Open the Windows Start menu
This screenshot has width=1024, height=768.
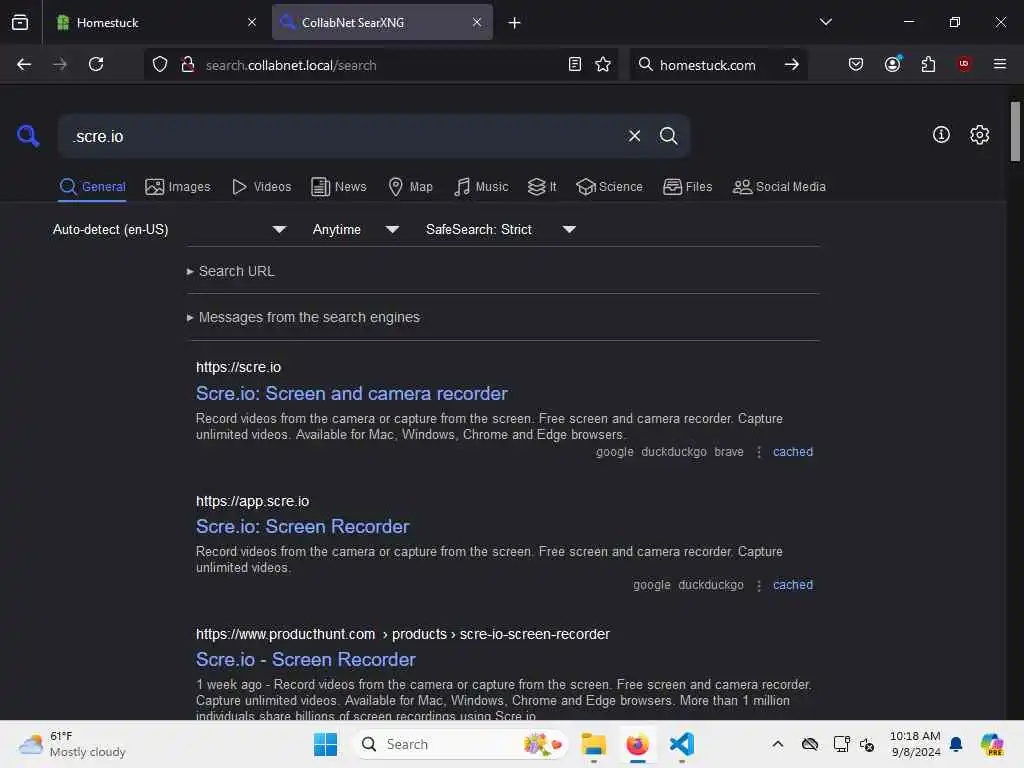click(325, 744)
